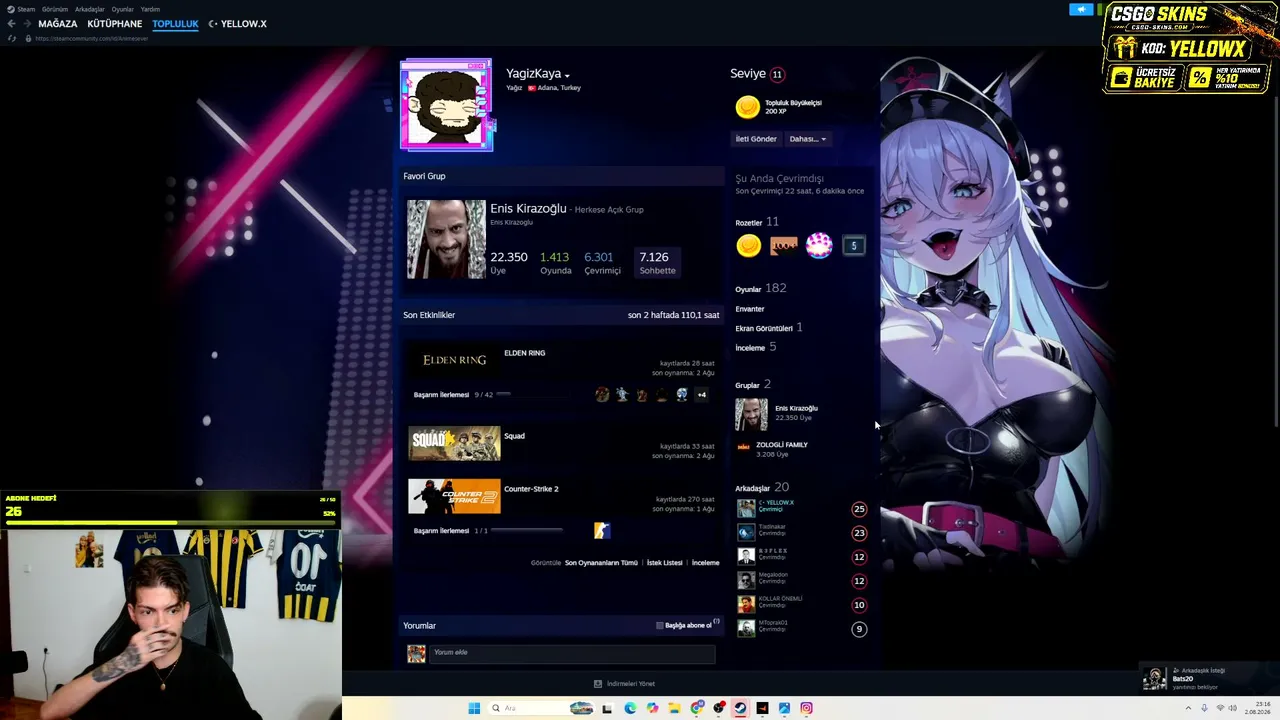This screenshot has width=1280, height=720.
Task: Open the ZOLOGLİ FAMILY group
Action: [x=782, y=445]
